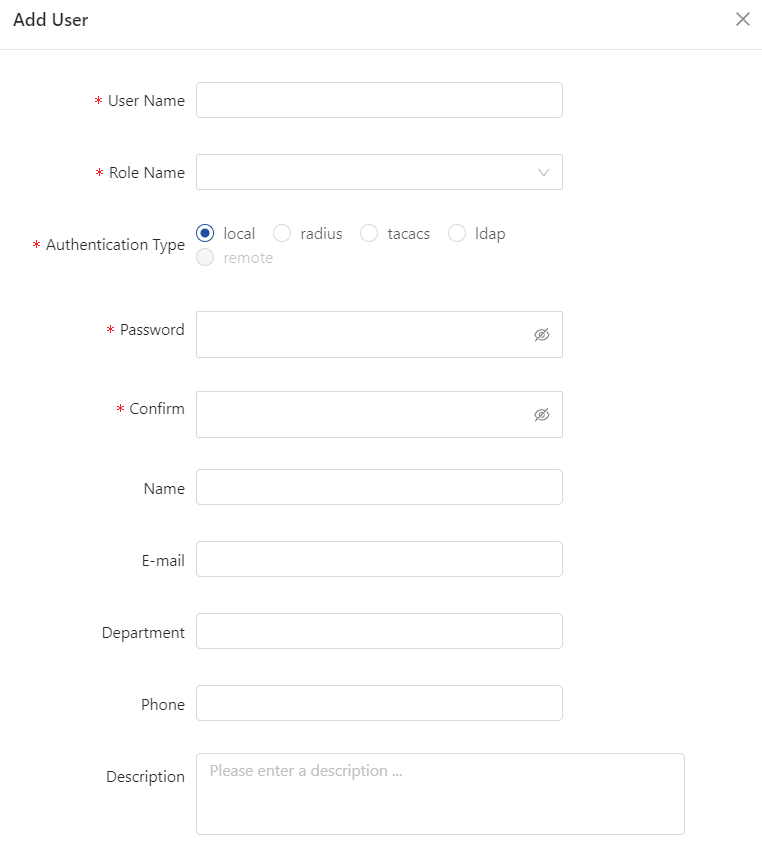Focus the User Name text field
The height and width of the screenshot is (849, 762).
tap(379, 100)
